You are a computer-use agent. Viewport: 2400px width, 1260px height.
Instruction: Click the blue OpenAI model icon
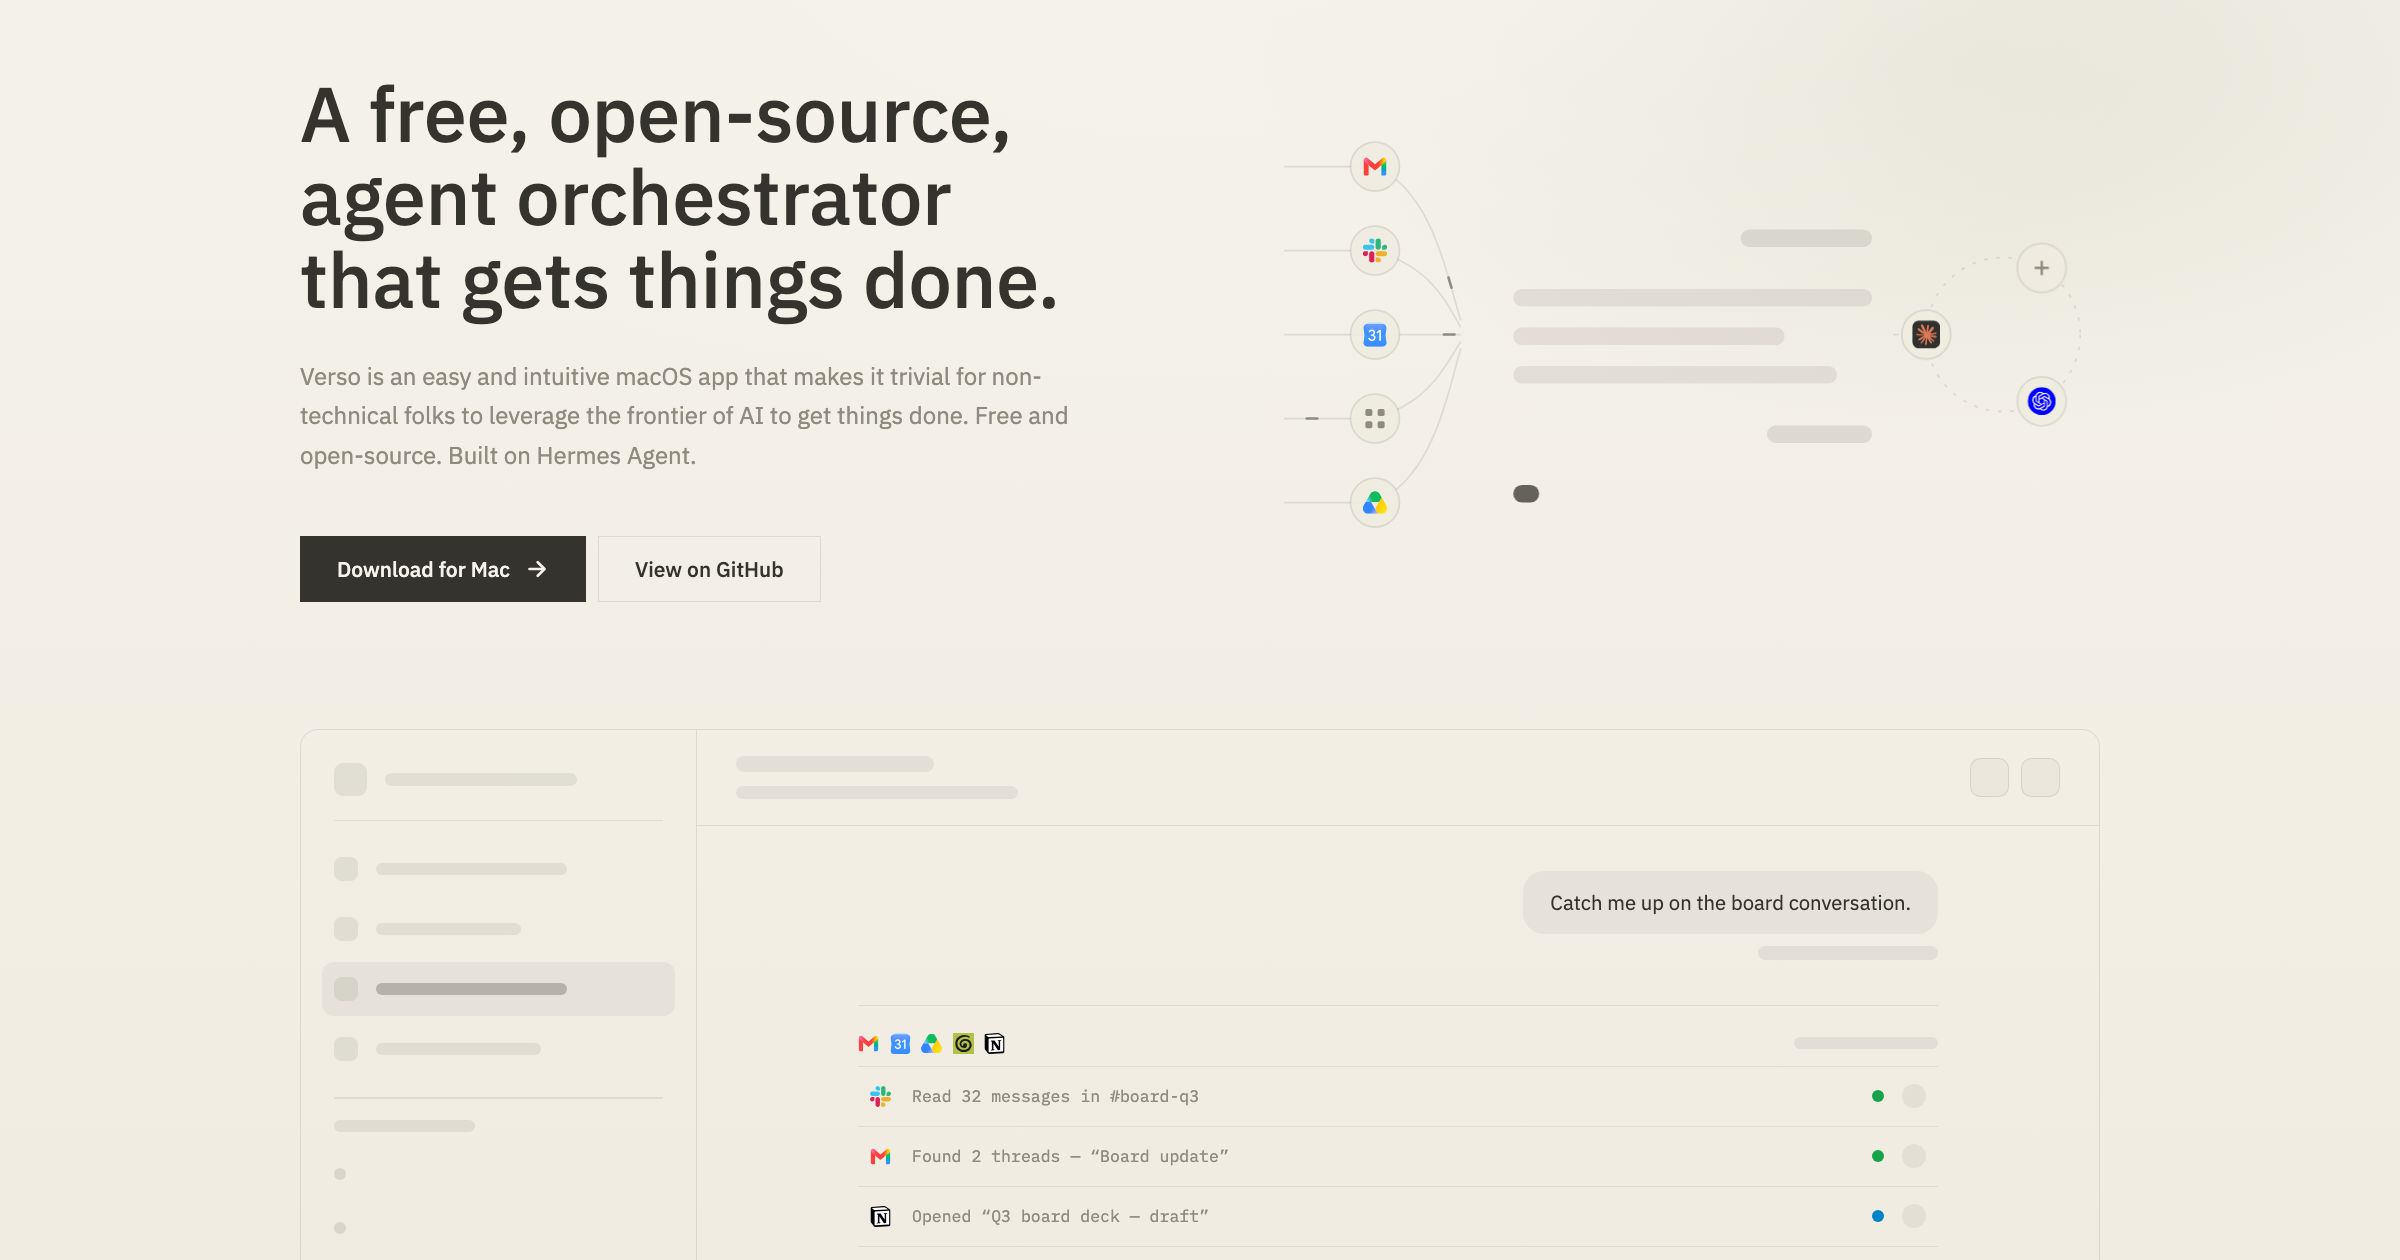(x=2041, y=401)
